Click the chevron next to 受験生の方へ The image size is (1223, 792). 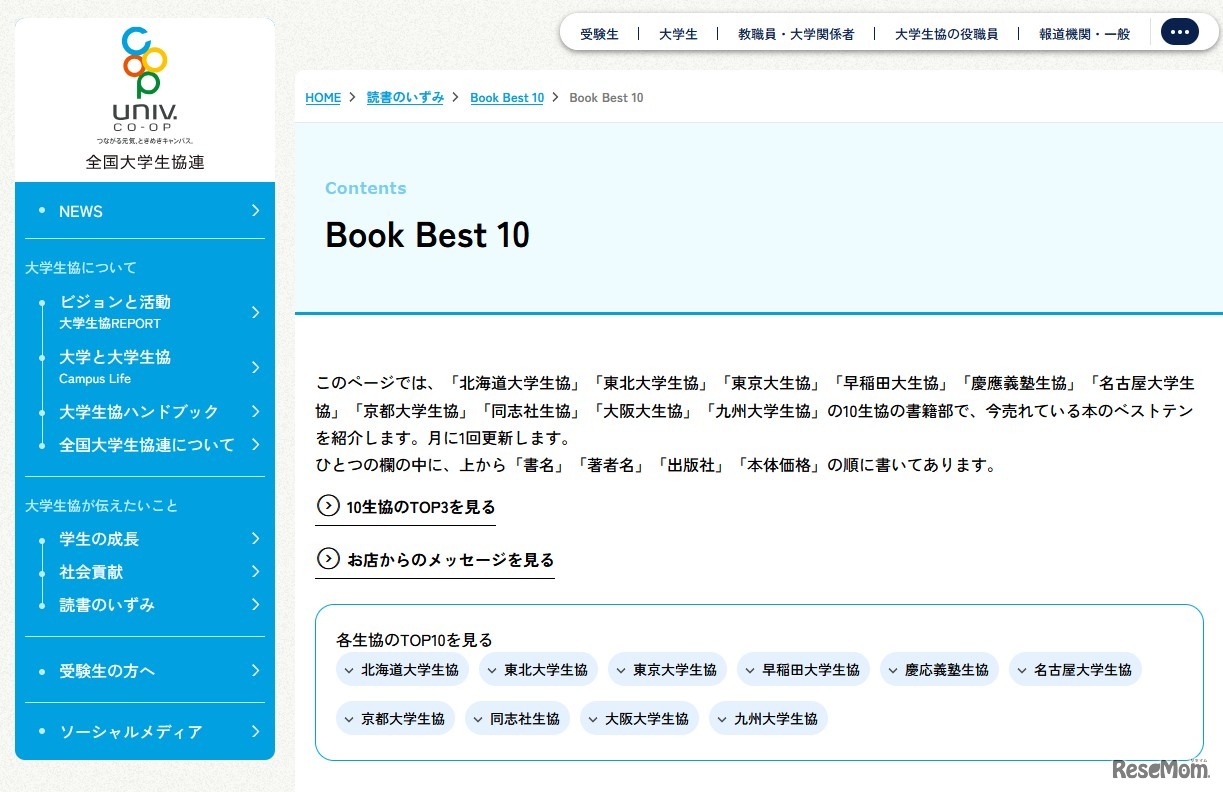[257, 671]
